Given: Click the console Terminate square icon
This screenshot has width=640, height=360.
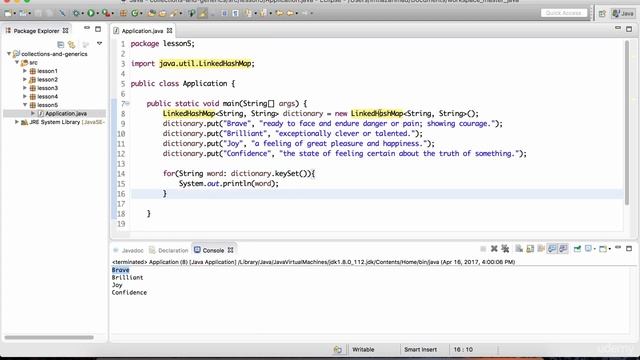Looking at the screenshot, I should pyautogui.click(x=483, y=249).
